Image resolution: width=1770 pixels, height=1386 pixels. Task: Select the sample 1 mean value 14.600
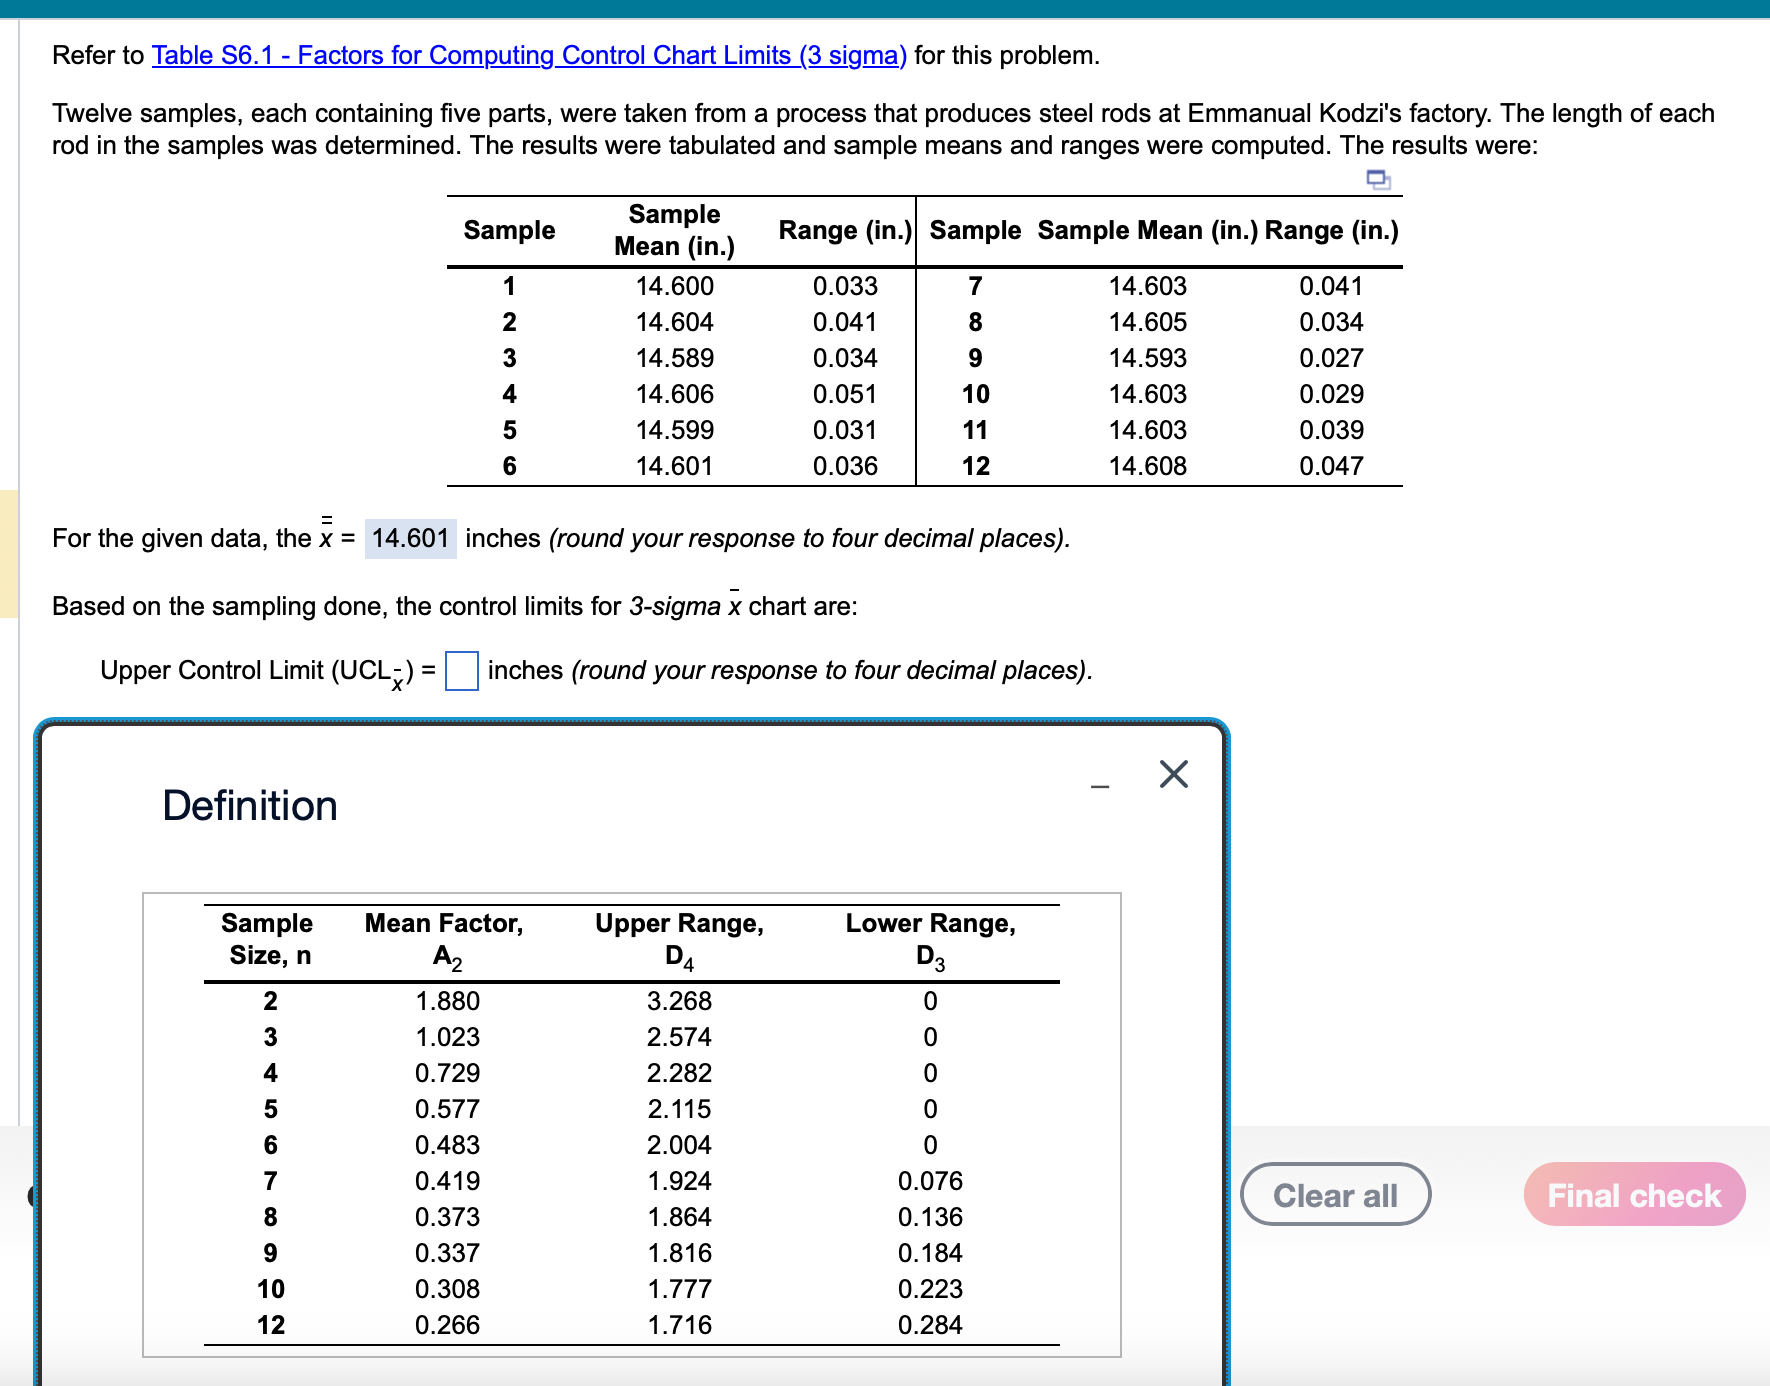675,286
